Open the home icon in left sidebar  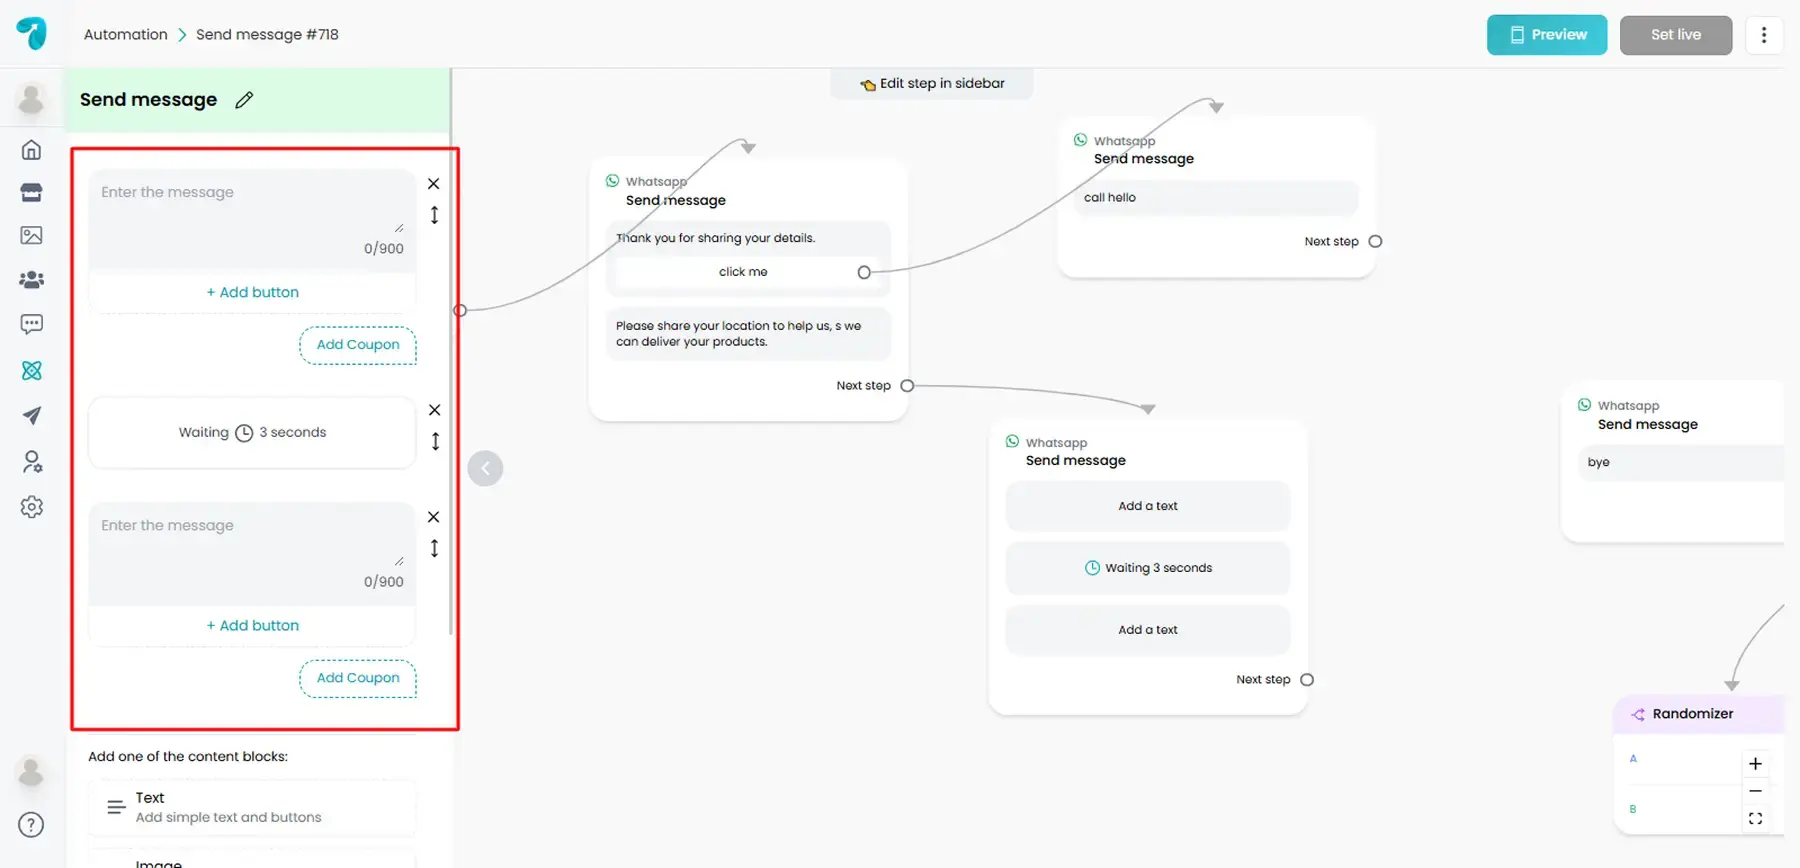pyautogui.click(x=32, y=150)
